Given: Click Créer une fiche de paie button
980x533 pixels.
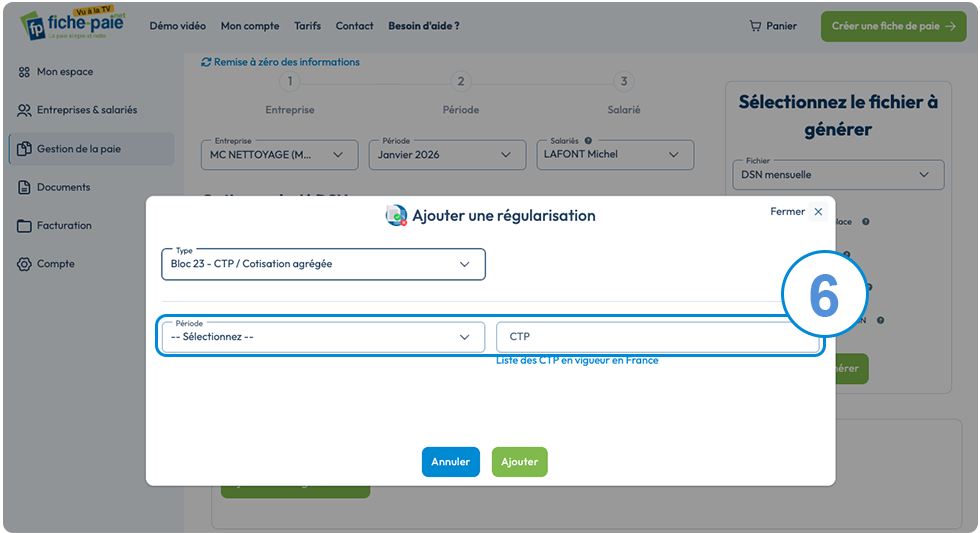Looking at the screenshot, I should [x=894, y=26].
